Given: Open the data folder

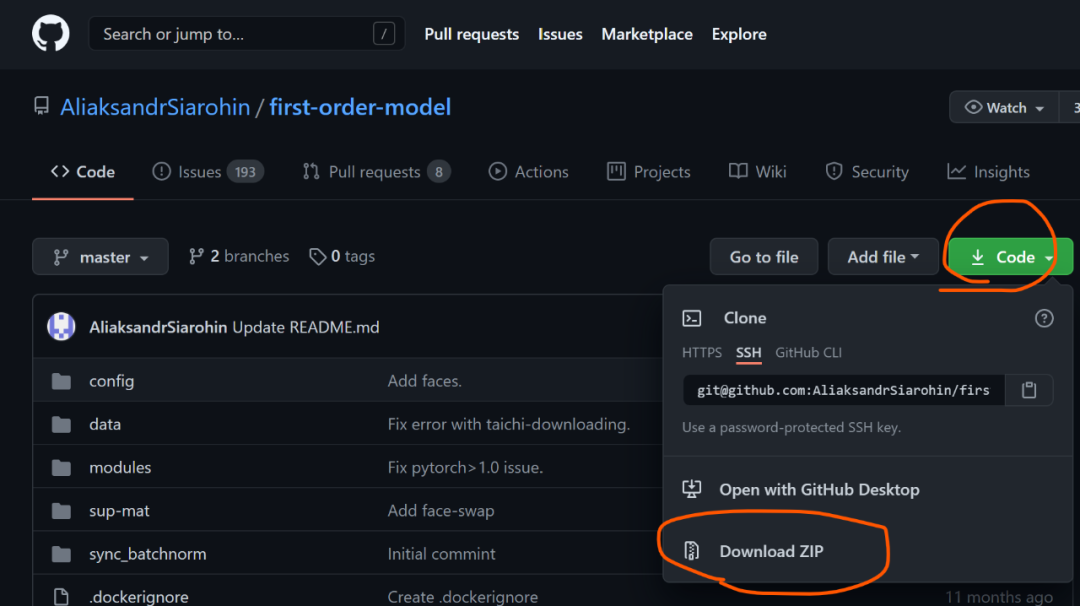Looking at the screenshot, I should coord(105,424).
